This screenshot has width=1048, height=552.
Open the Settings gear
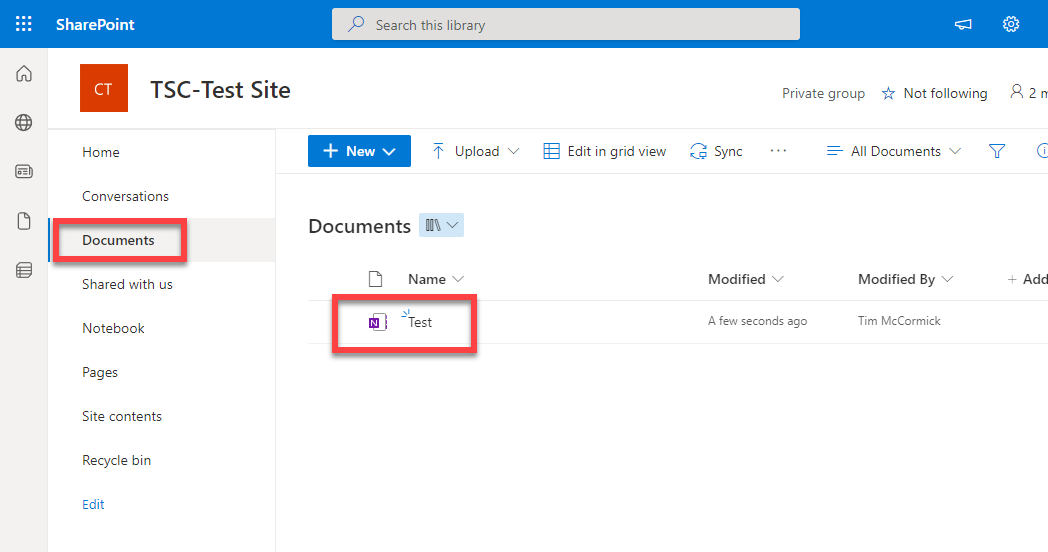1011,24
